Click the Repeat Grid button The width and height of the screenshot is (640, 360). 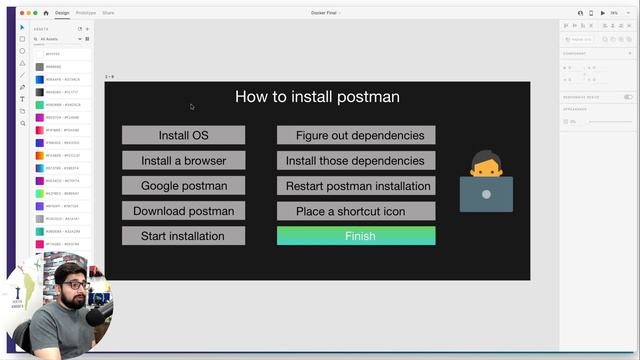(578, 39)
